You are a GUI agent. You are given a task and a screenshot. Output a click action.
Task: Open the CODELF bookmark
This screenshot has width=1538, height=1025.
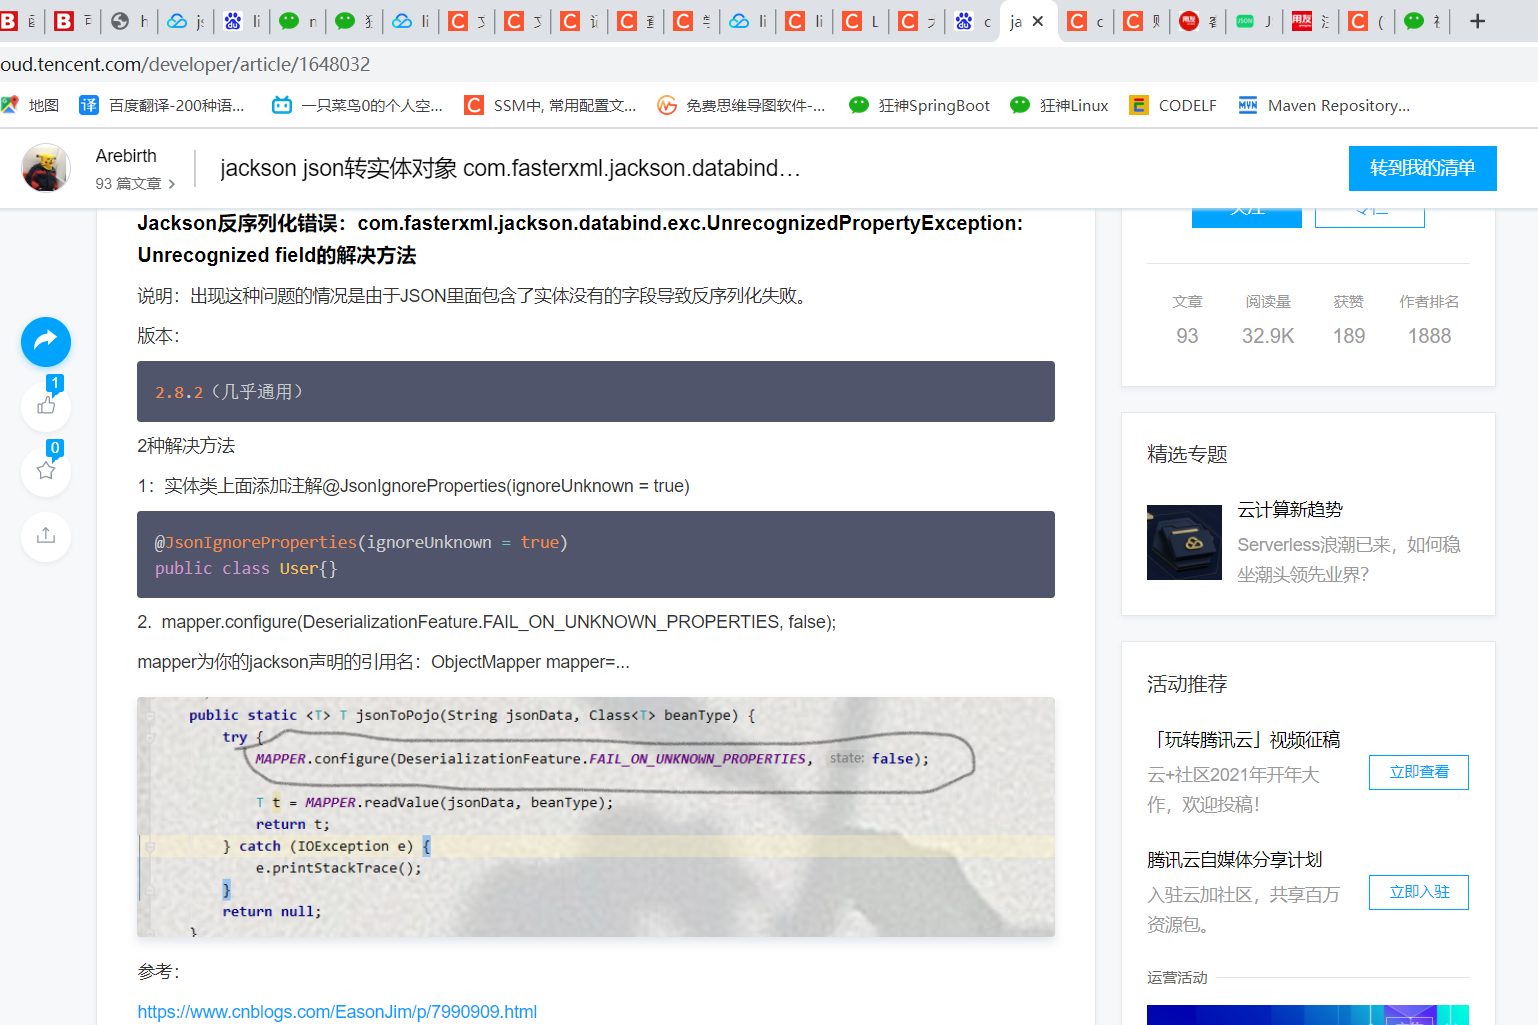tap(1172, 104)
